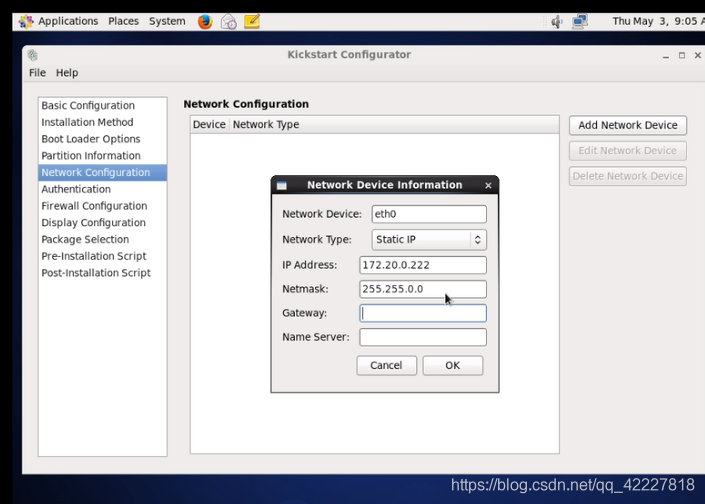
Task: Select Partition Information in the sidebar
Action: [x=103, y=156]
